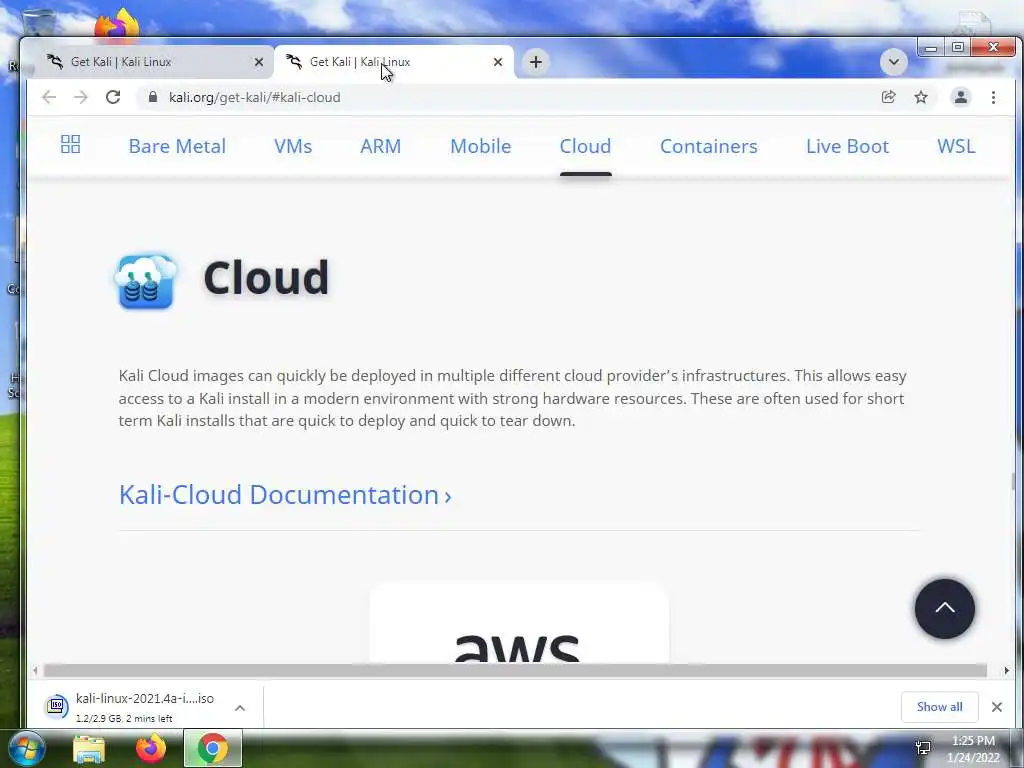Open Firefox from the taskbar
Viewport: 1024px width, 768px height.
(151, 748)
